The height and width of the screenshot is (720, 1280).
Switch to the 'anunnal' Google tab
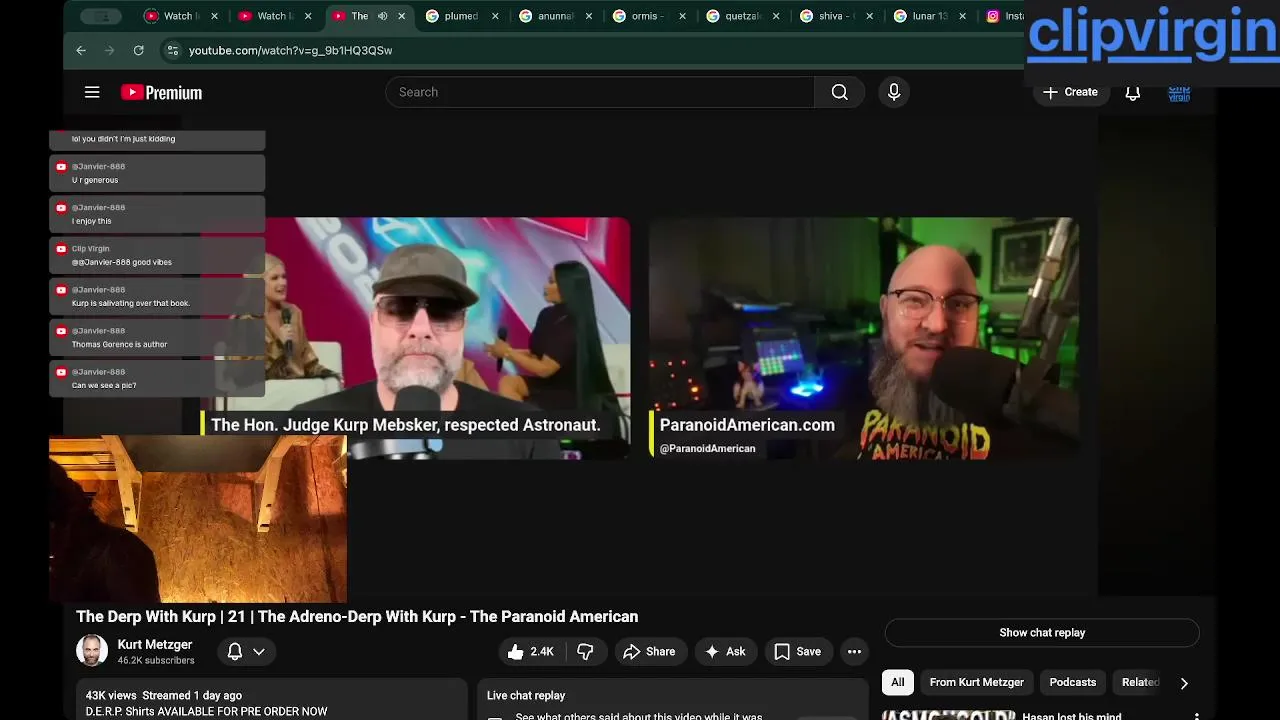555,16
